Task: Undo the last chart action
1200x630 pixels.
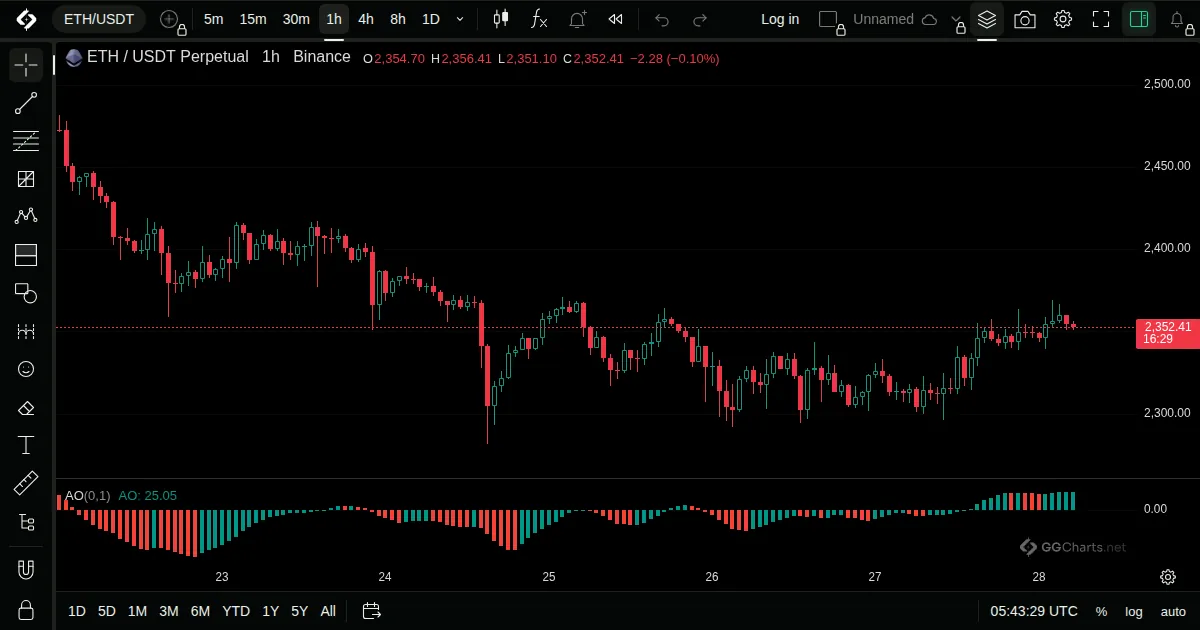Action: point(662,19)
